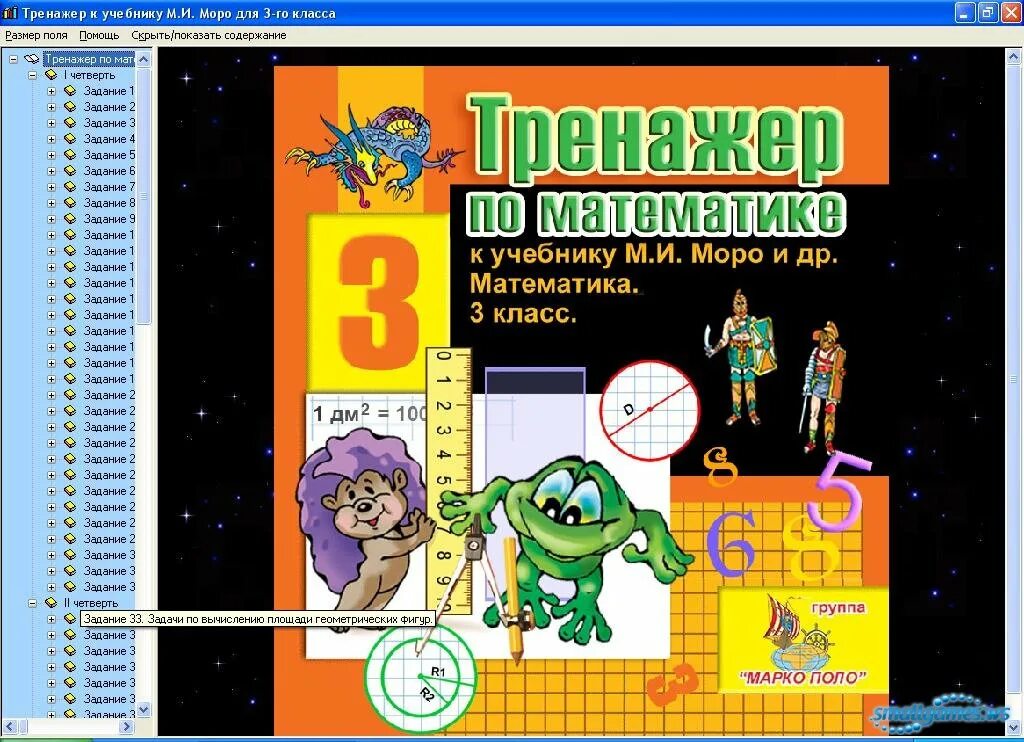The height and width of the screenshot is (742, 1024).
Task: Click the tree panel horizontal scrollbar thumb
Action: [26, 726]
